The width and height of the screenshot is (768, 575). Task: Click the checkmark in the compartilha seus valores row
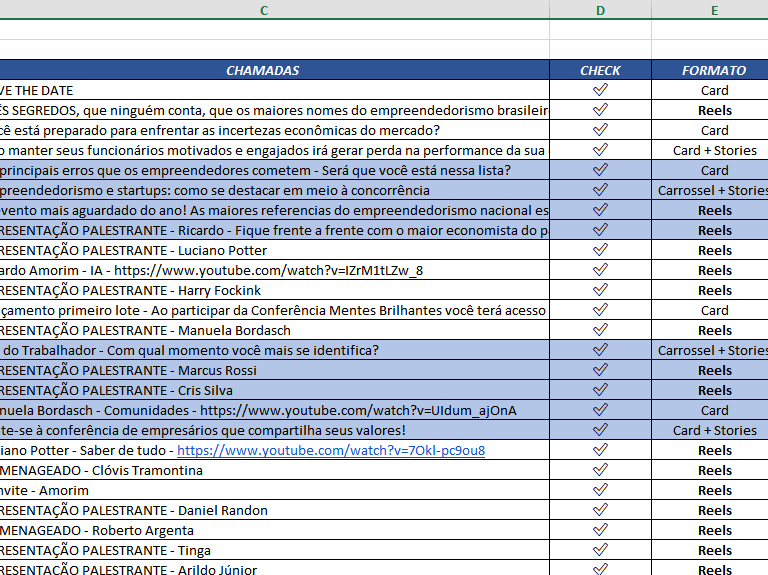tap(600, 430)
